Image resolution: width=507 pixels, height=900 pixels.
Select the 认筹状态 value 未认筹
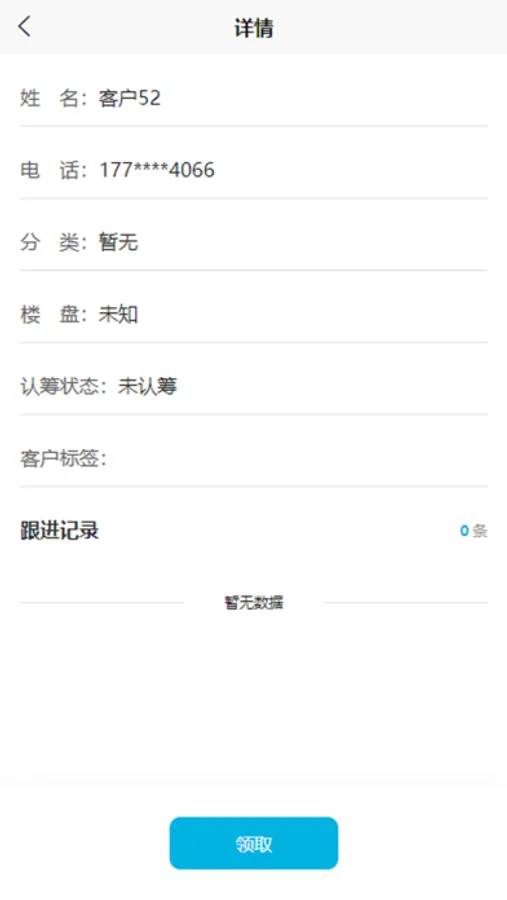pos(148,386)
